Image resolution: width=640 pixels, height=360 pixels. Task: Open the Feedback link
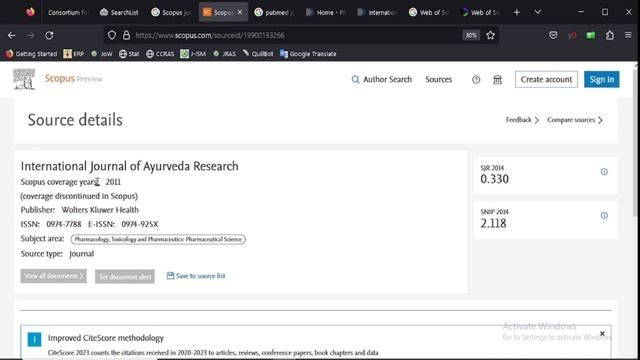(x=522, y=120)
